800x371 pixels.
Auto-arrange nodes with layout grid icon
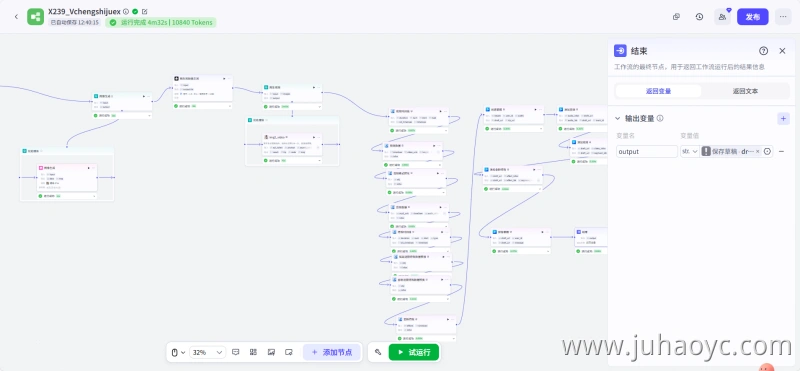point(253,352)
